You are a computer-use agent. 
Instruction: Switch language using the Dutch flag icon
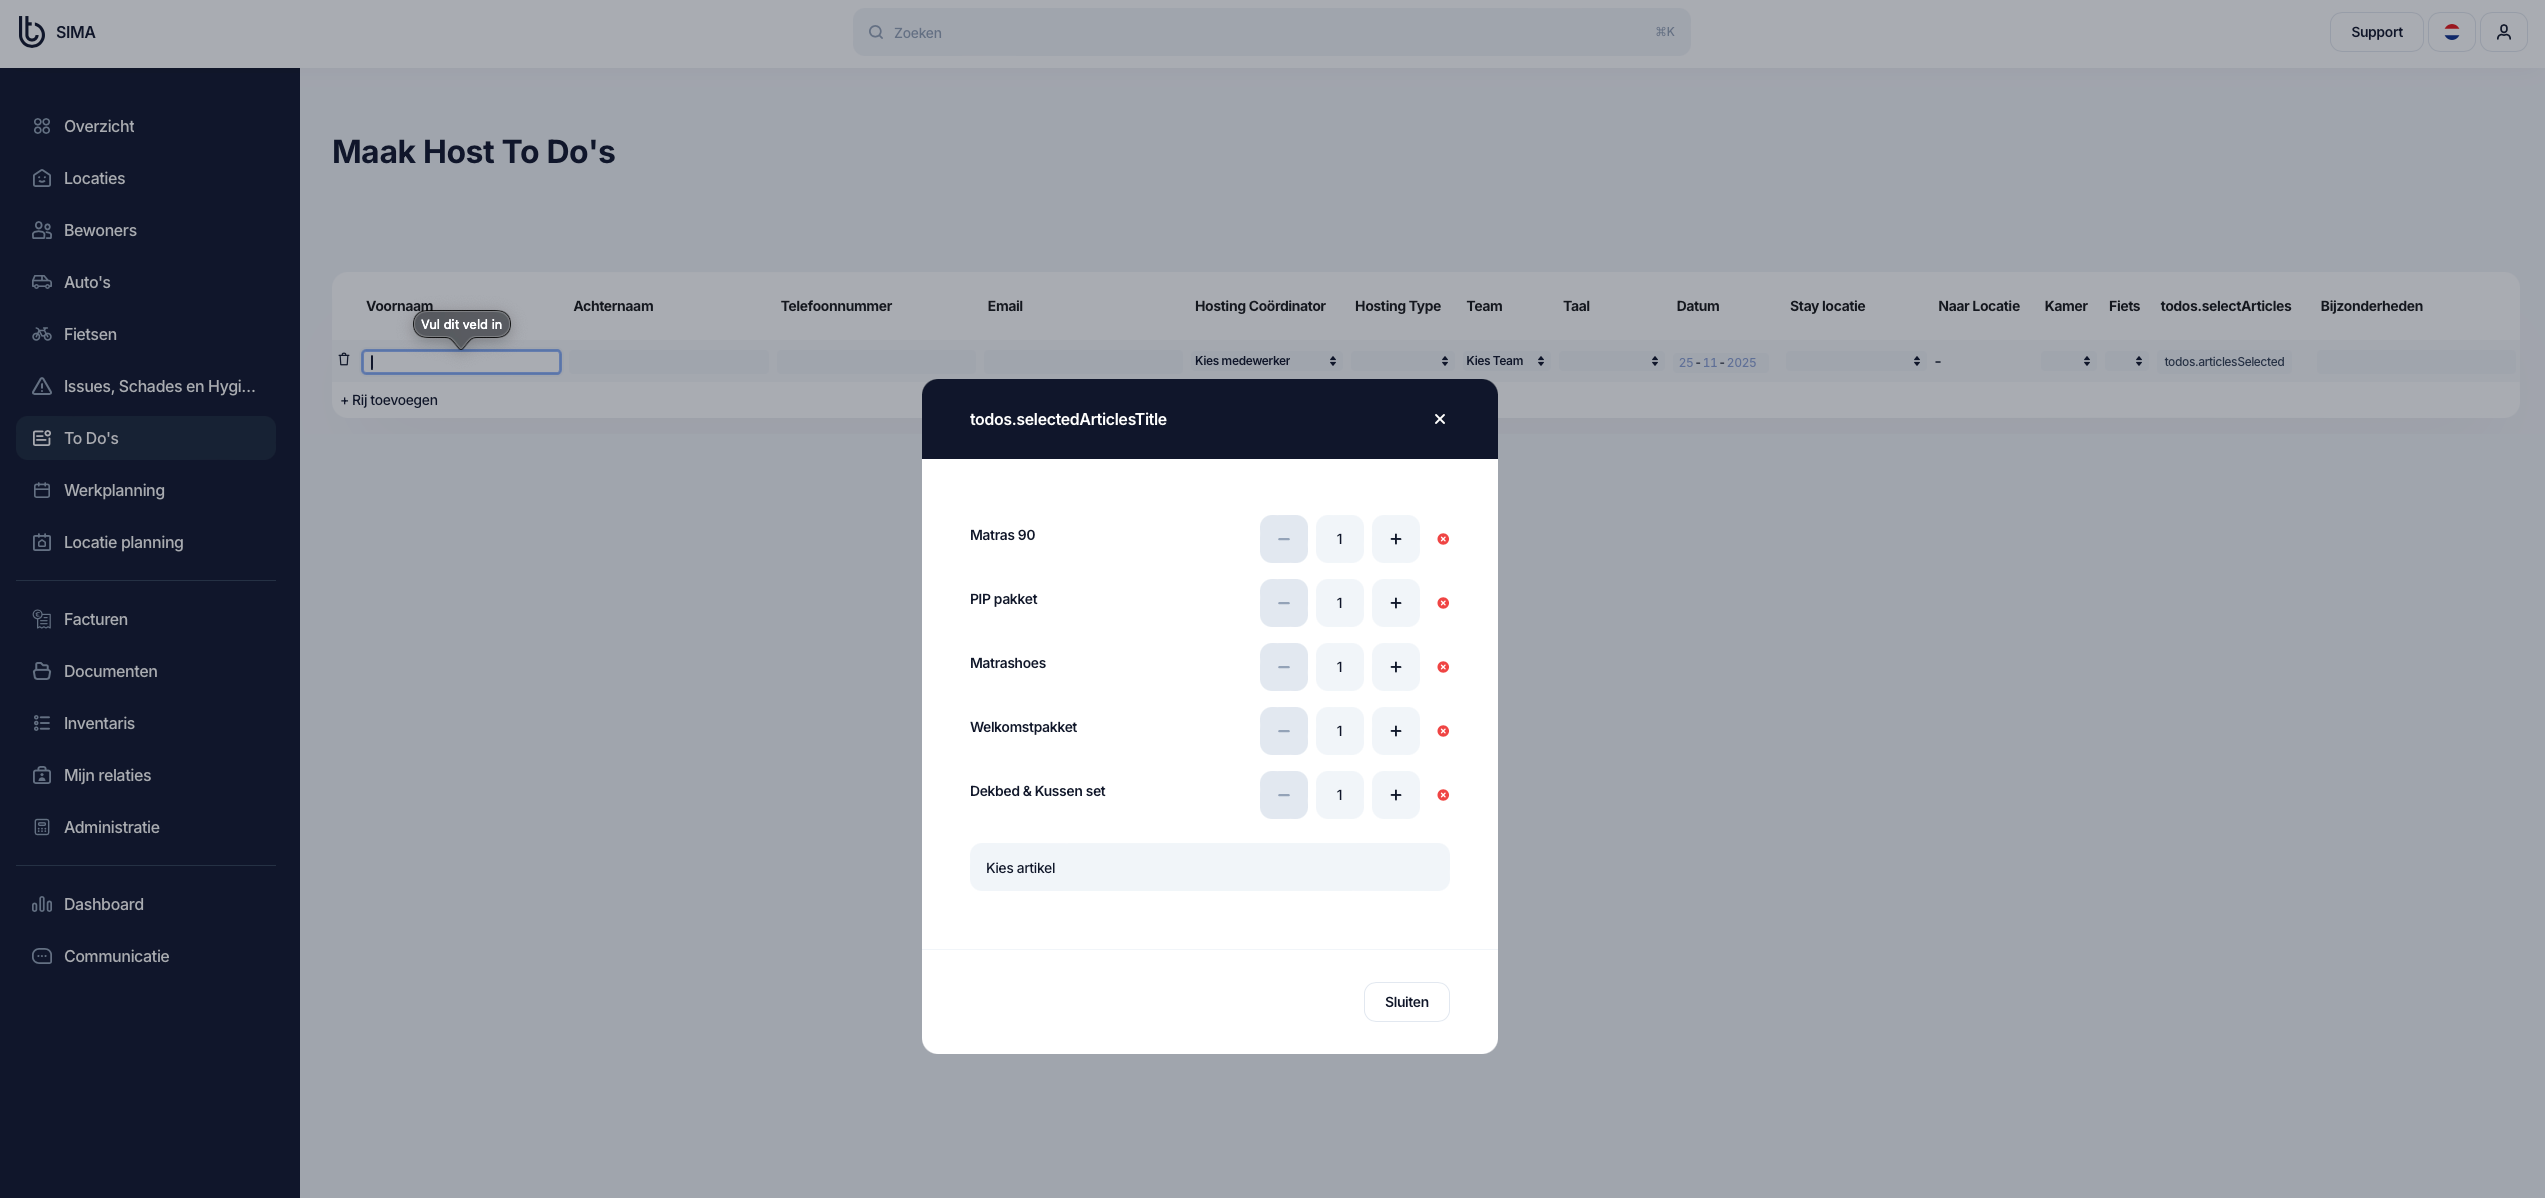click(x=2451, y=32)
